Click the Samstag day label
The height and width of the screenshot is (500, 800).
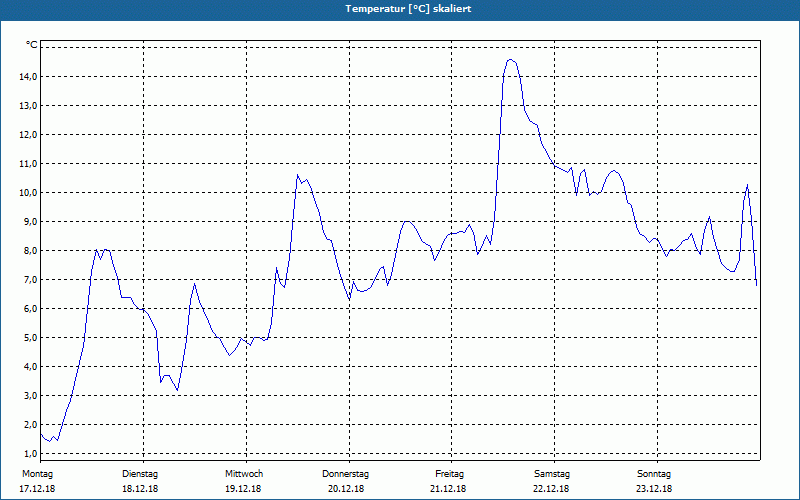[x=552, y=474]
